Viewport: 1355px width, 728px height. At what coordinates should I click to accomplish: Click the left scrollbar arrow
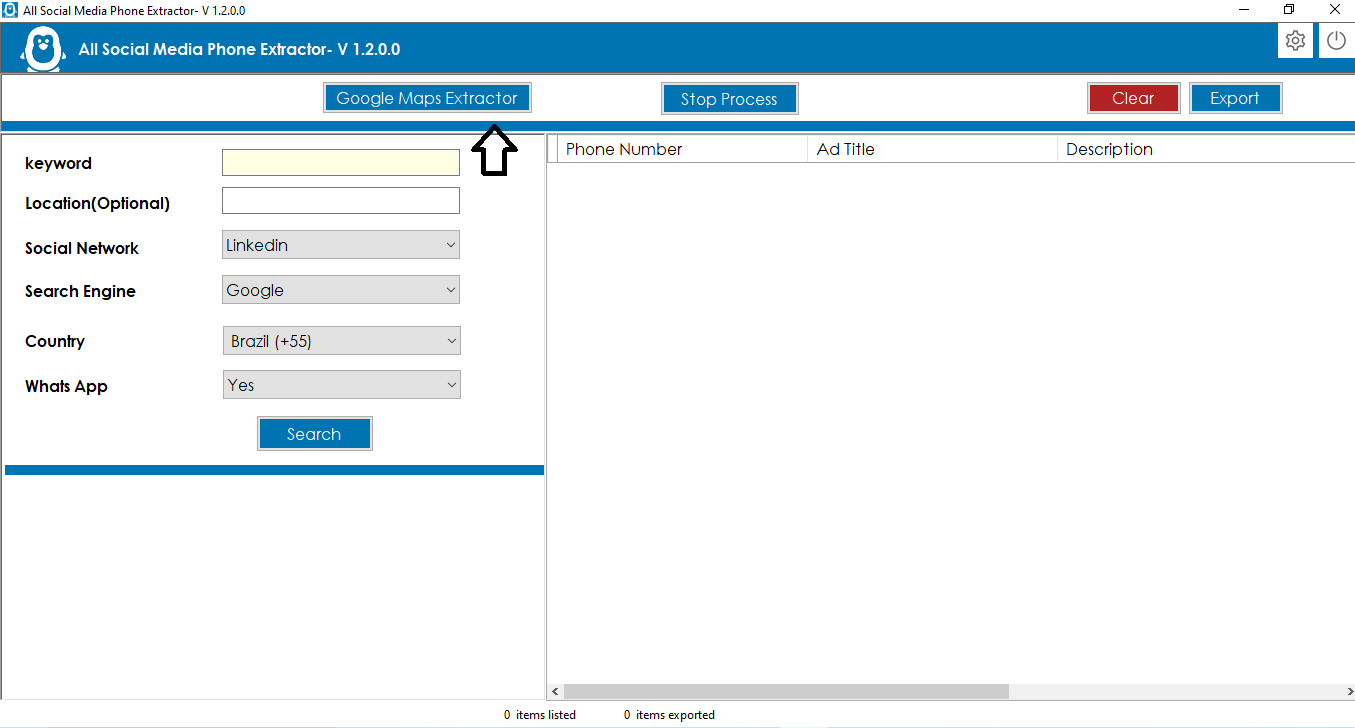556,691
